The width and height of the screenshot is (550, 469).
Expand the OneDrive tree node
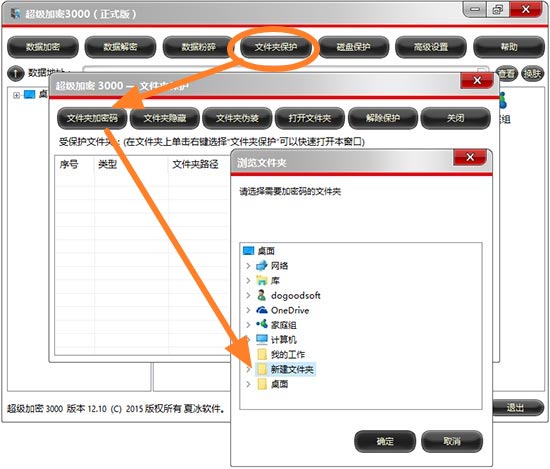(248, 310)
